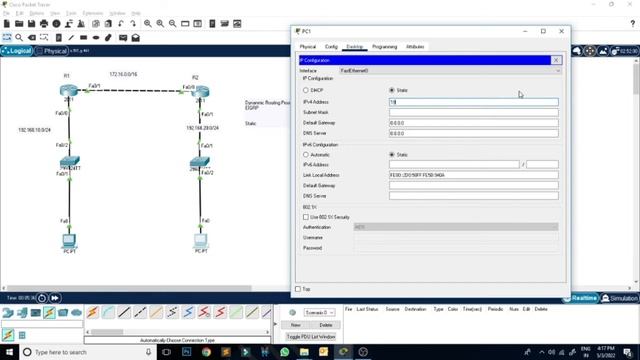Choose the Draw Rectangle tool
The height and width of the screenshot is (360, 640).
[83, 38]
